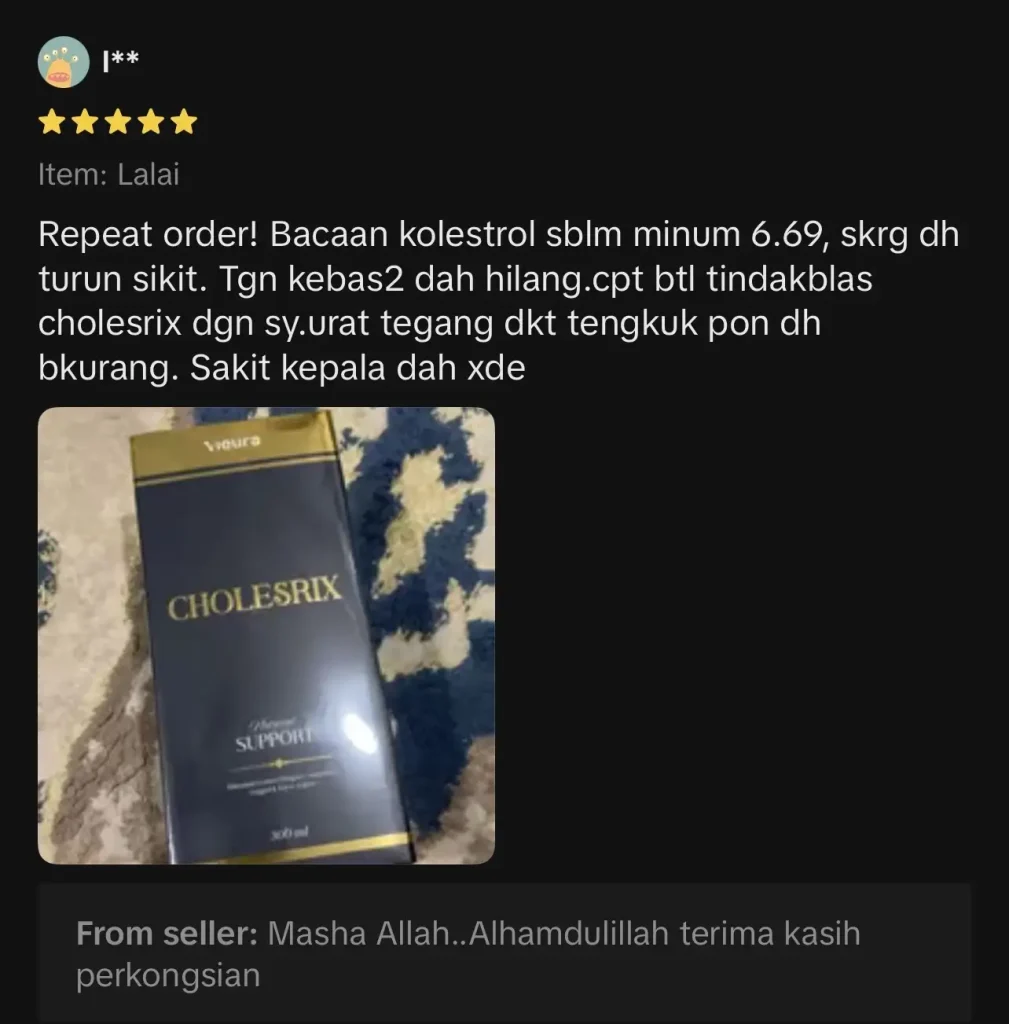Select the fifth yellow rating star
1009x1024 pixels.
coord(185,122)
